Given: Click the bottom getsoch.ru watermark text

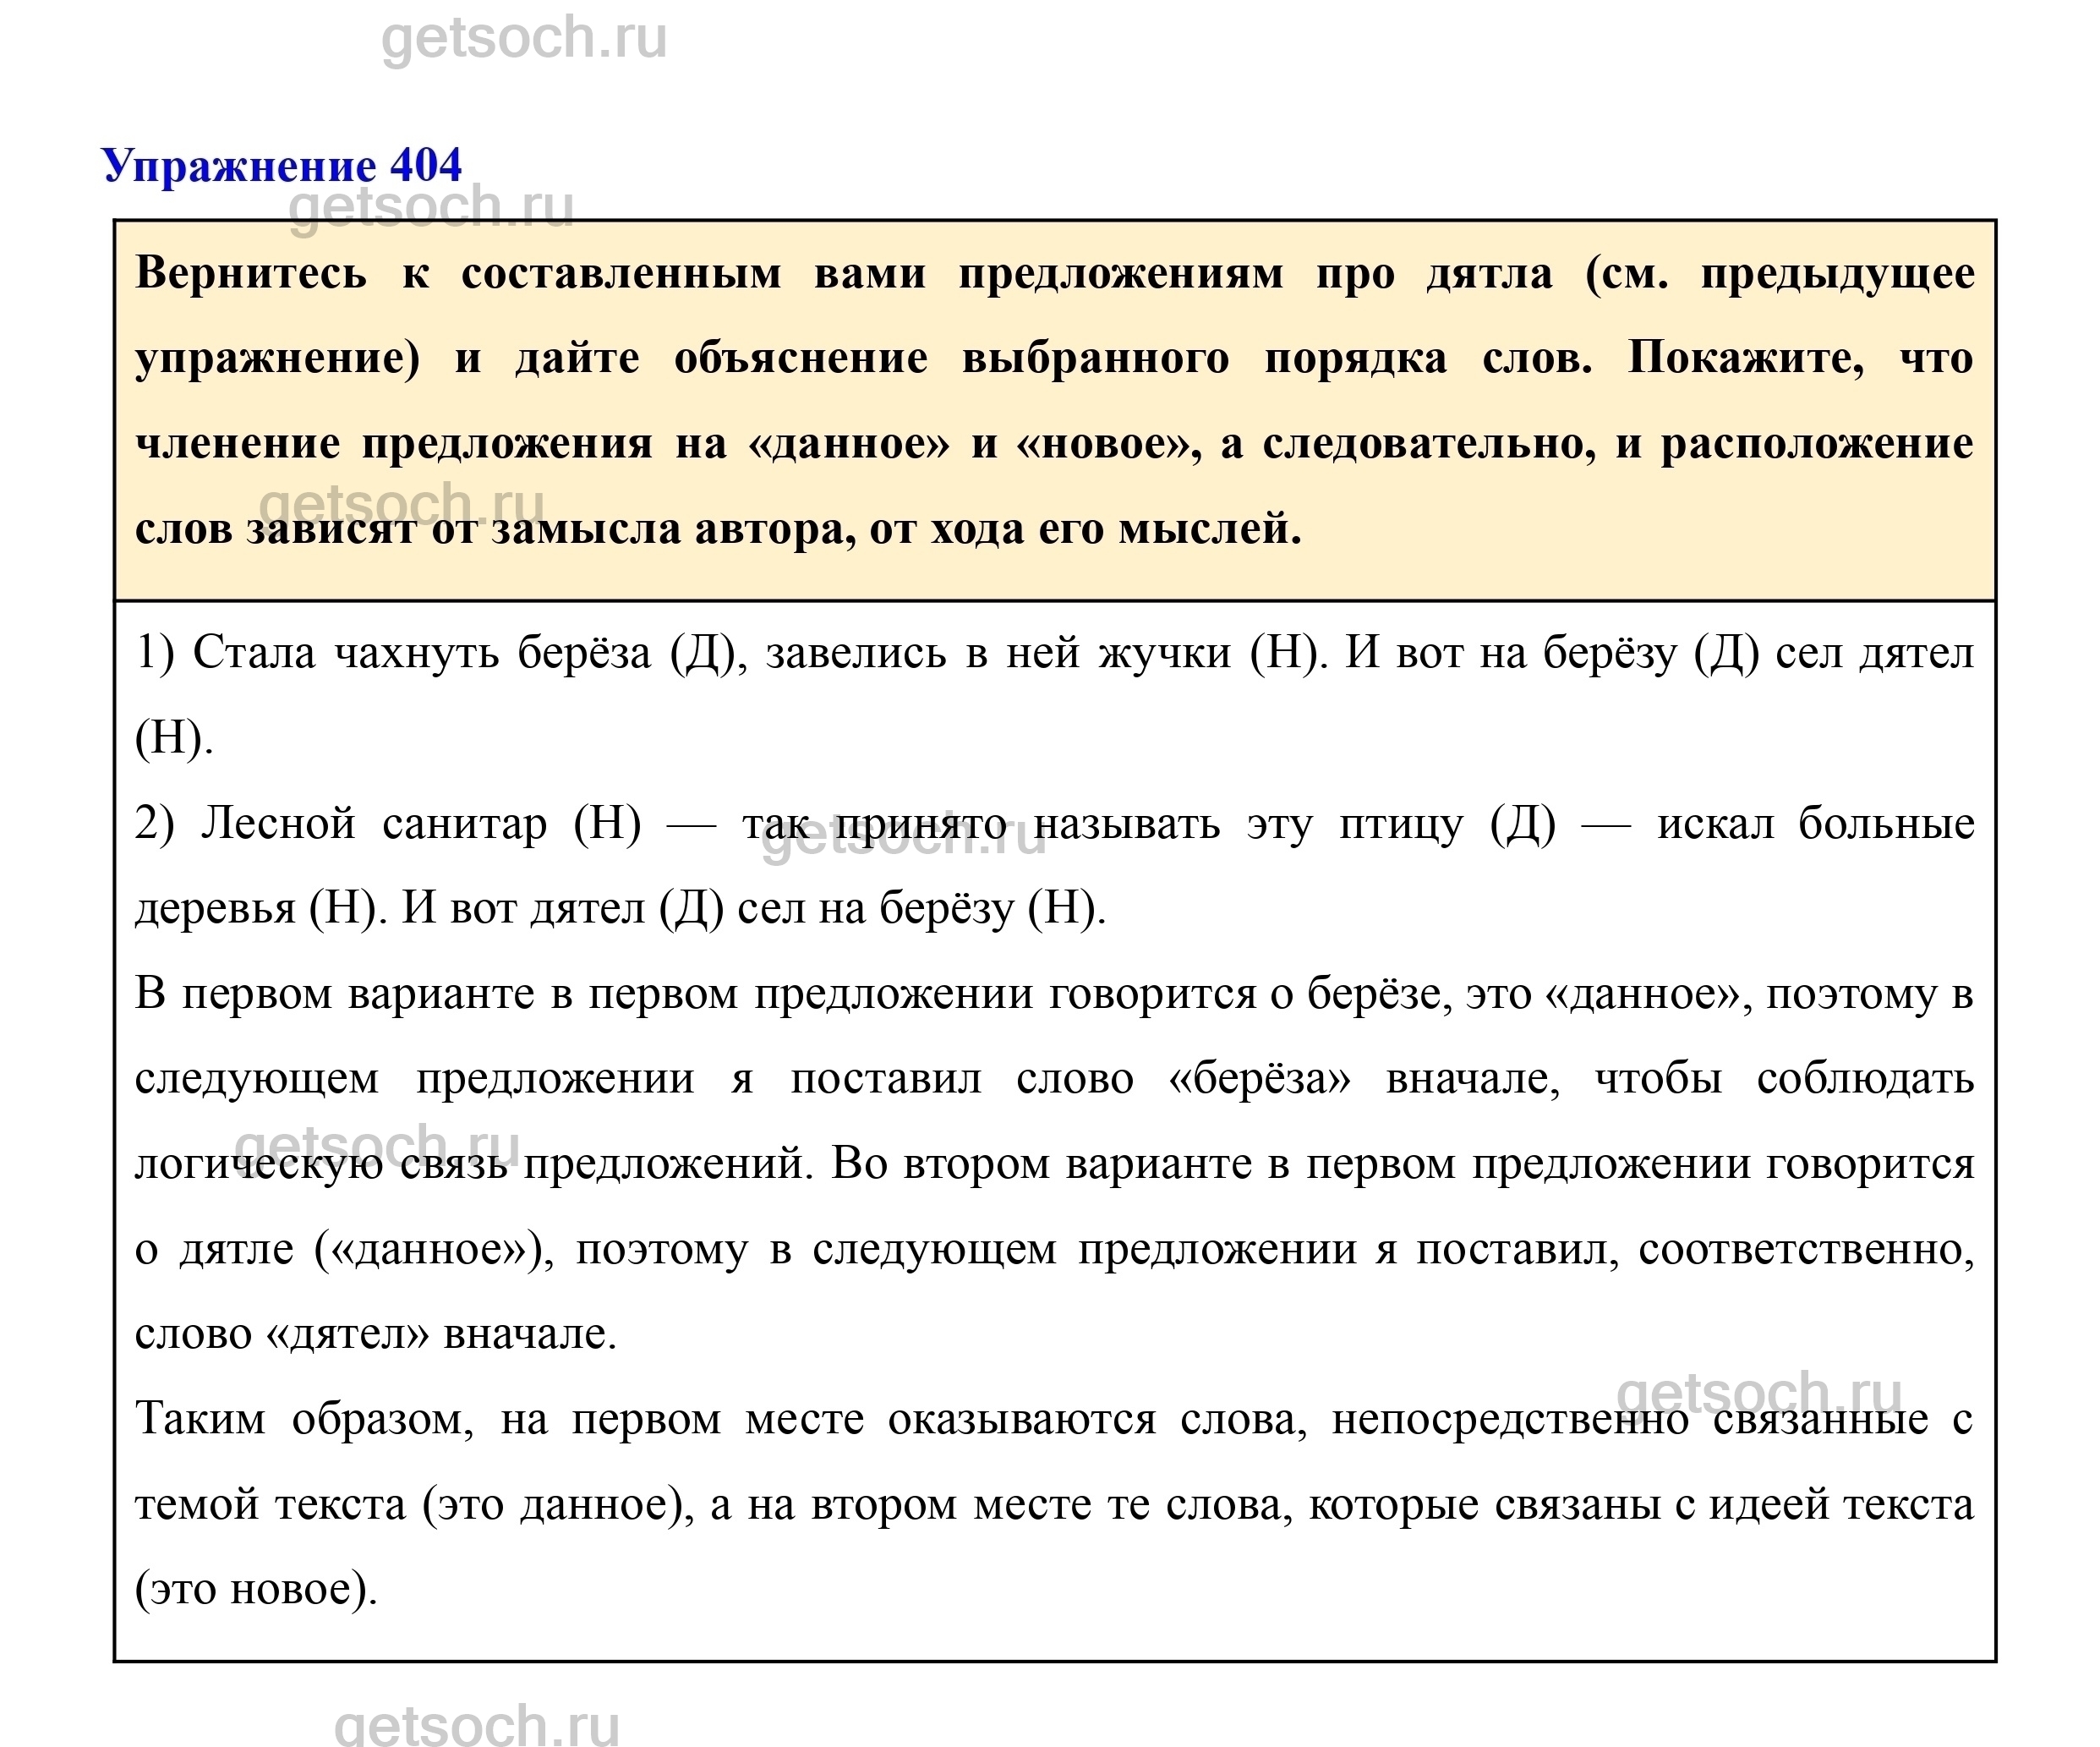Looking at the screenshot, I should (476, 1725).
